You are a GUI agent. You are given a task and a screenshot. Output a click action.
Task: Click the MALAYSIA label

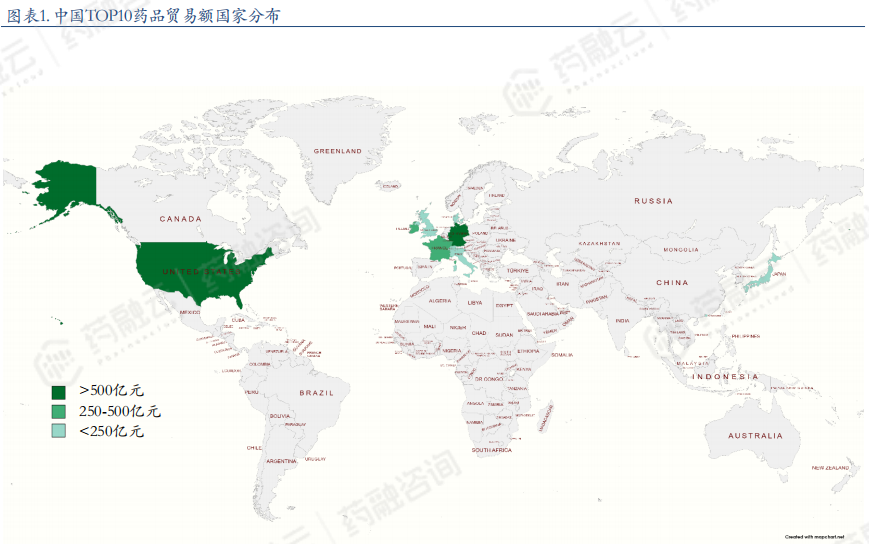click(x=693, y=363)
